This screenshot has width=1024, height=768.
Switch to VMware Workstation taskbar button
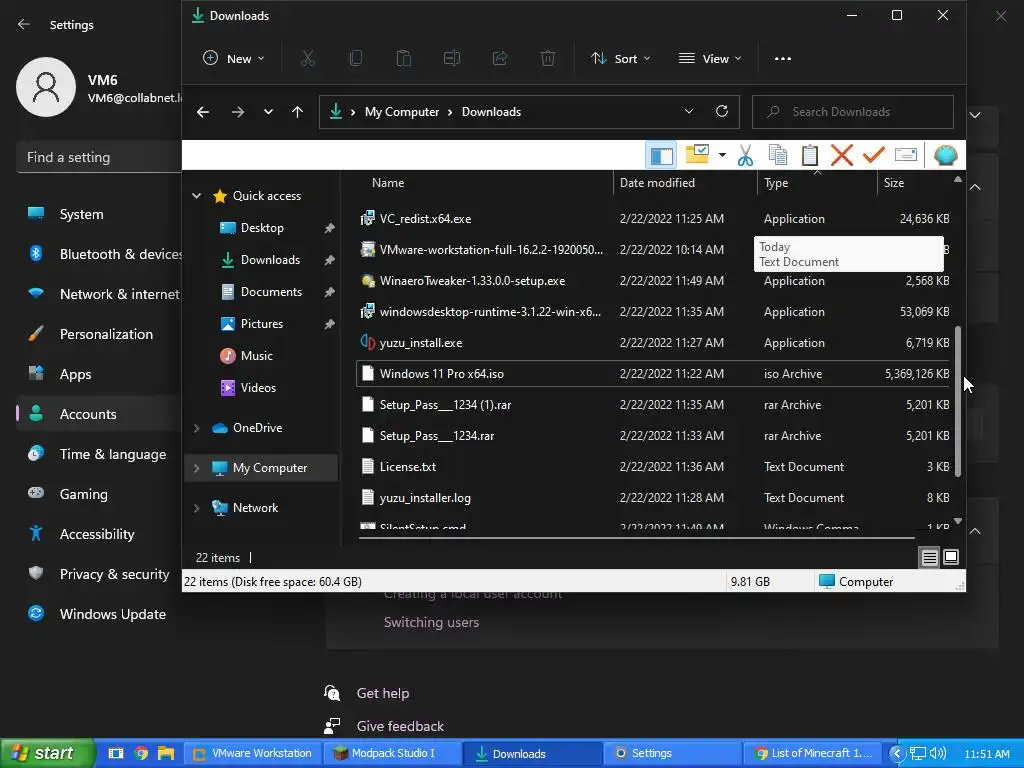[x=253, y=754]
